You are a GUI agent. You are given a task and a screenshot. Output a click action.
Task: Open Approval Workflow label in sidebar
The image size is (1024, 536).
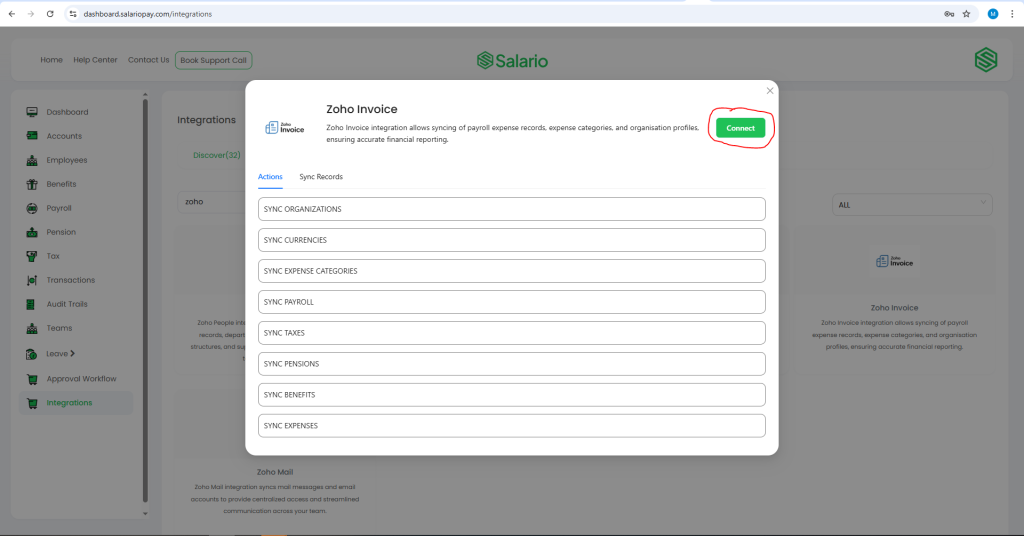81,379
